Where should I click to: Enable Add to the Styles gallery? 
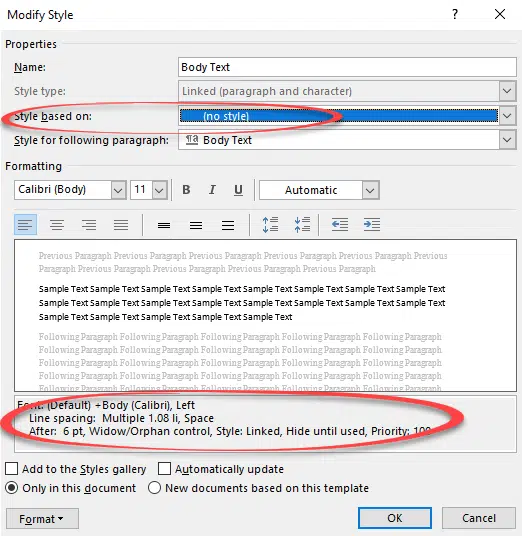coord(12,469)
